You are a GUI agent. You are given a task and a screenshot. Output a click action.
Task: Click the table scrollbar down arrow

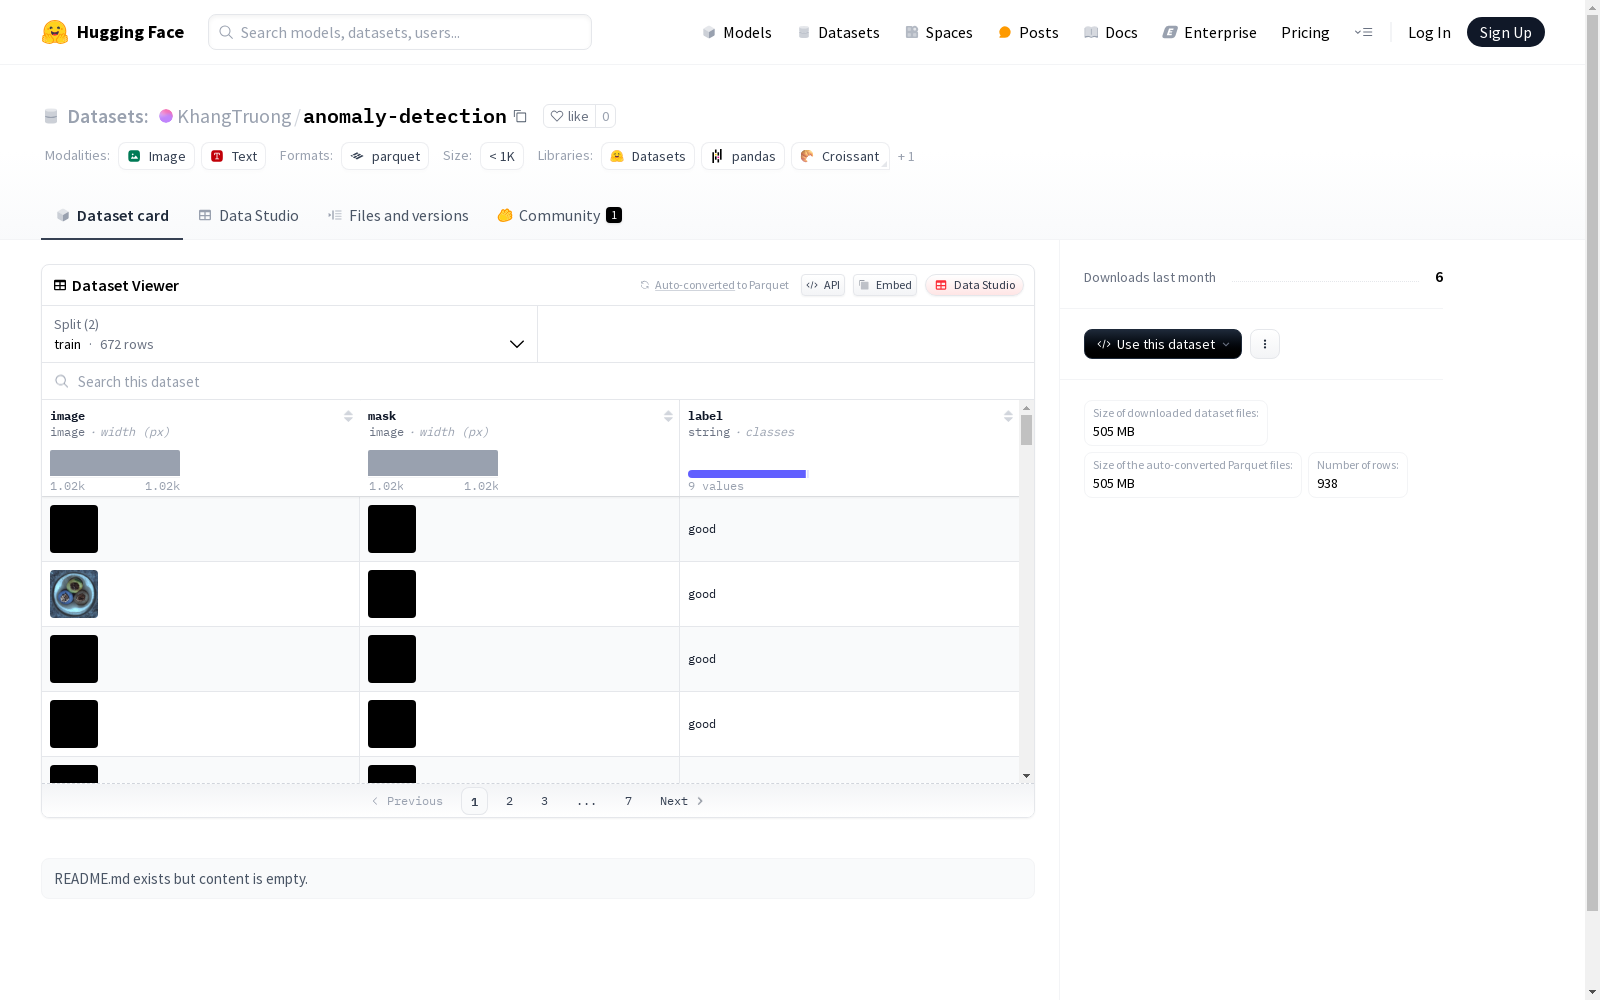(1026, 776)
